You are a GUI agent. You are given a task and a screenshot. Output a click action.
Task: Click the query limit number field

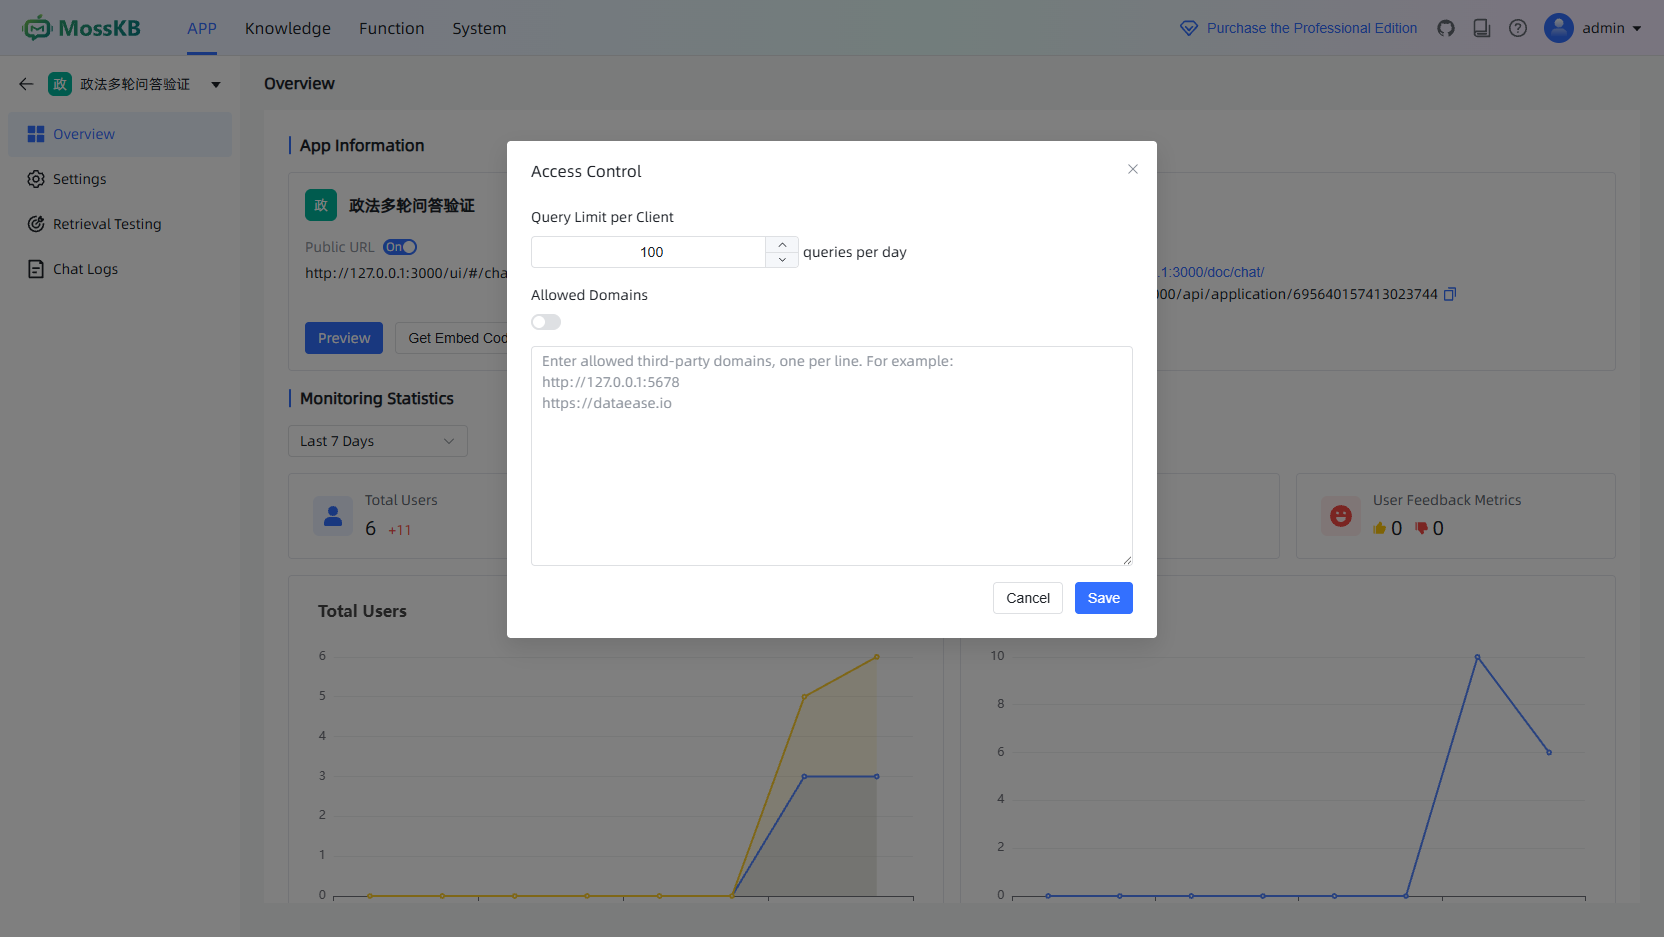pyautogui.click(x=649, y=252)
